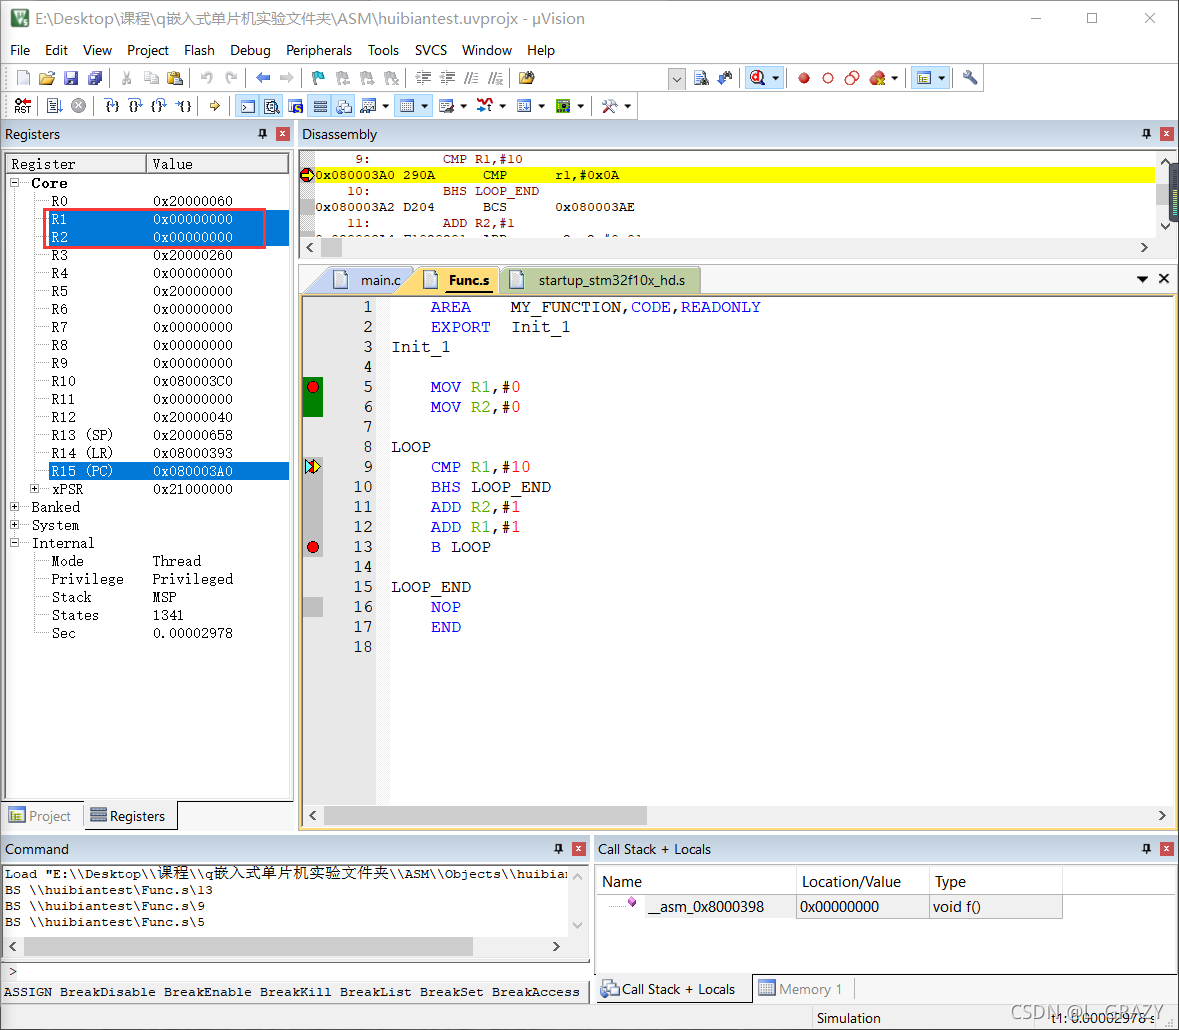Screen dimensions: 1179x1030
Task: Collapse the Core register group
Action: pos(14,183)
